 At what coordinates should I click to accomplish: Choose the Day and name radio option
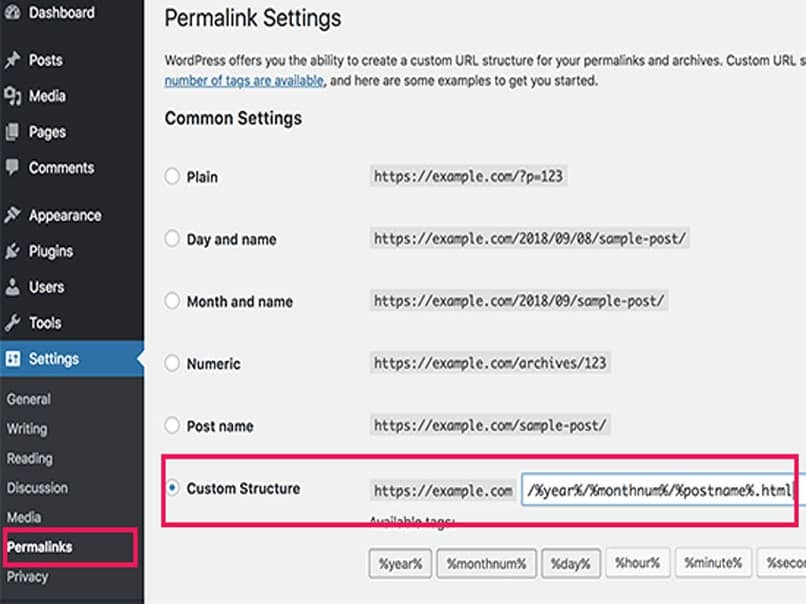pos(172,240)
